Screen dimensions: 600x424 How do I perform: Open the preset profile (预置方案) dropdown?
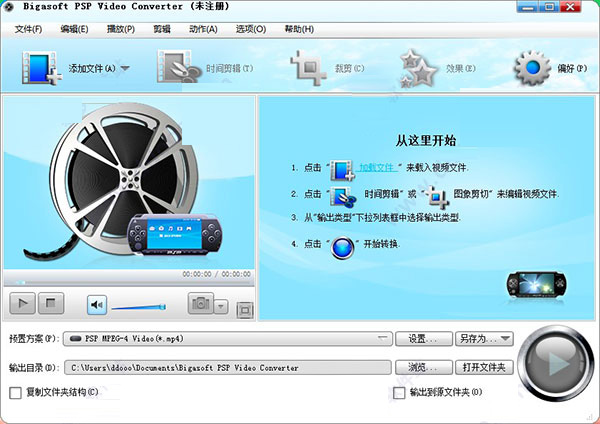click(x=228, y=339)
